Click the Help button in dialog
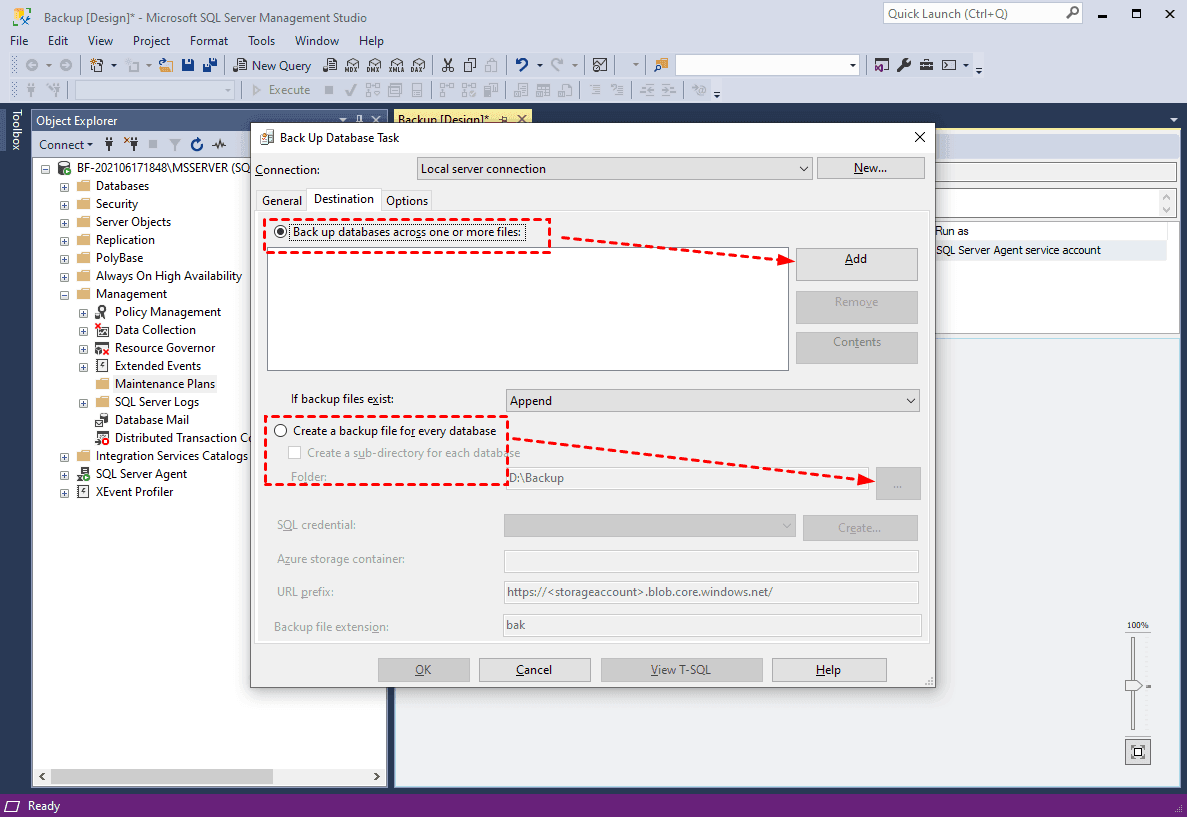Viewport: 1187px width, 817px height. point(829,670)
